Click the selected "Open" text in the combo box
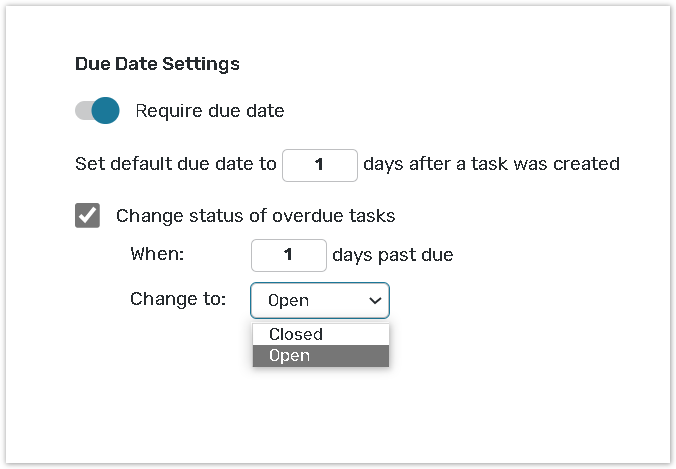Image resolution: width=676 pixels, height=469 pixels. coord(289,301)
